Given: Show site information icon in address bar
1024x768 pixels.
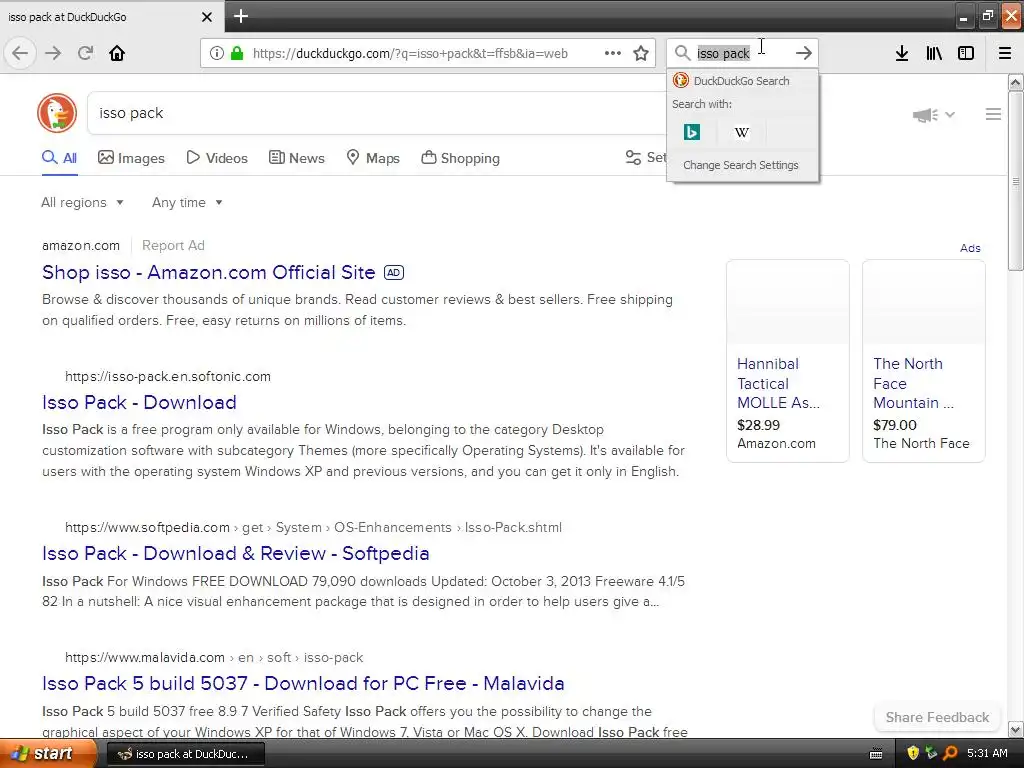Looking at the screenshot, I should coord(217,53).
